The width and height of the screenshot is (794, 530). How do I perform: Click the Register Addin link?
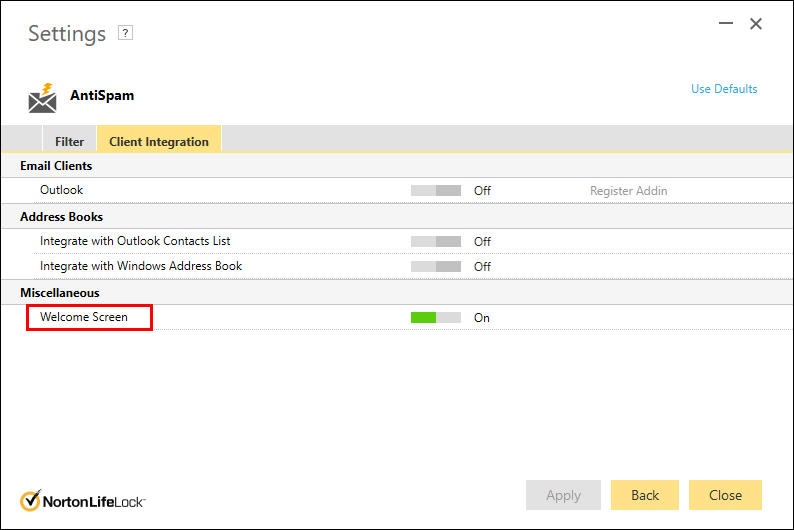(x=628, y=191)
